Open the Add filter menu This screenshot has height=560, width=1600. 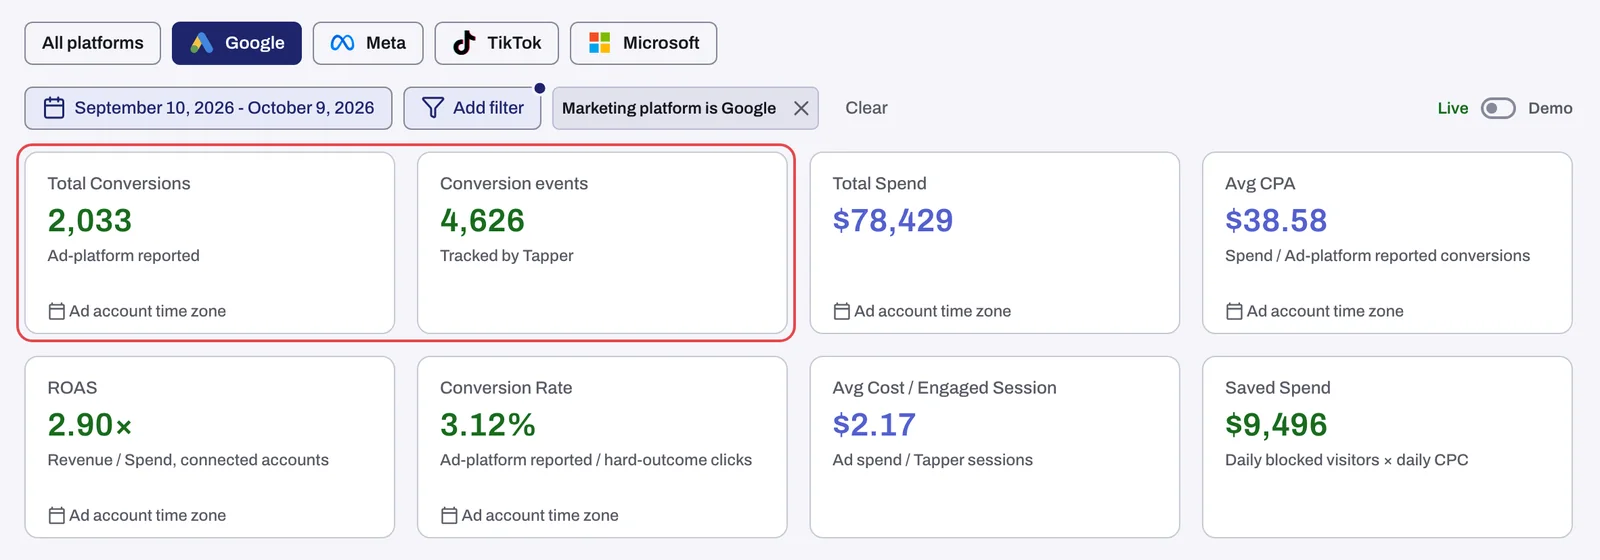tap(473, 108)
